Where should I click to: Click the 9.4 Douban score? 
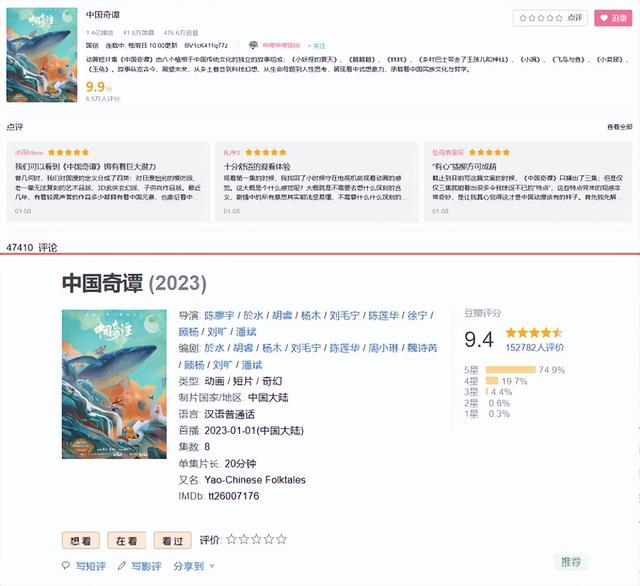coord(479,340)
